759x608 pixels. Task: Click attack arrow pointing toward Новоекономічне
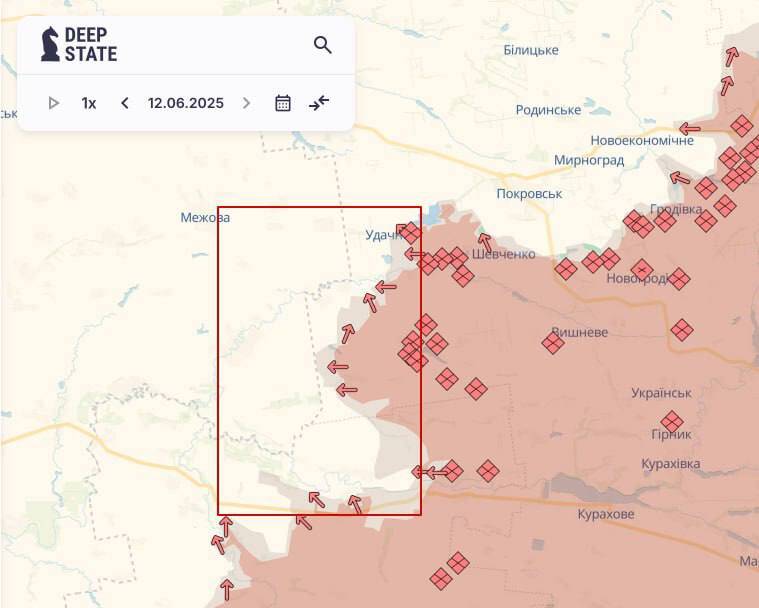689,129
